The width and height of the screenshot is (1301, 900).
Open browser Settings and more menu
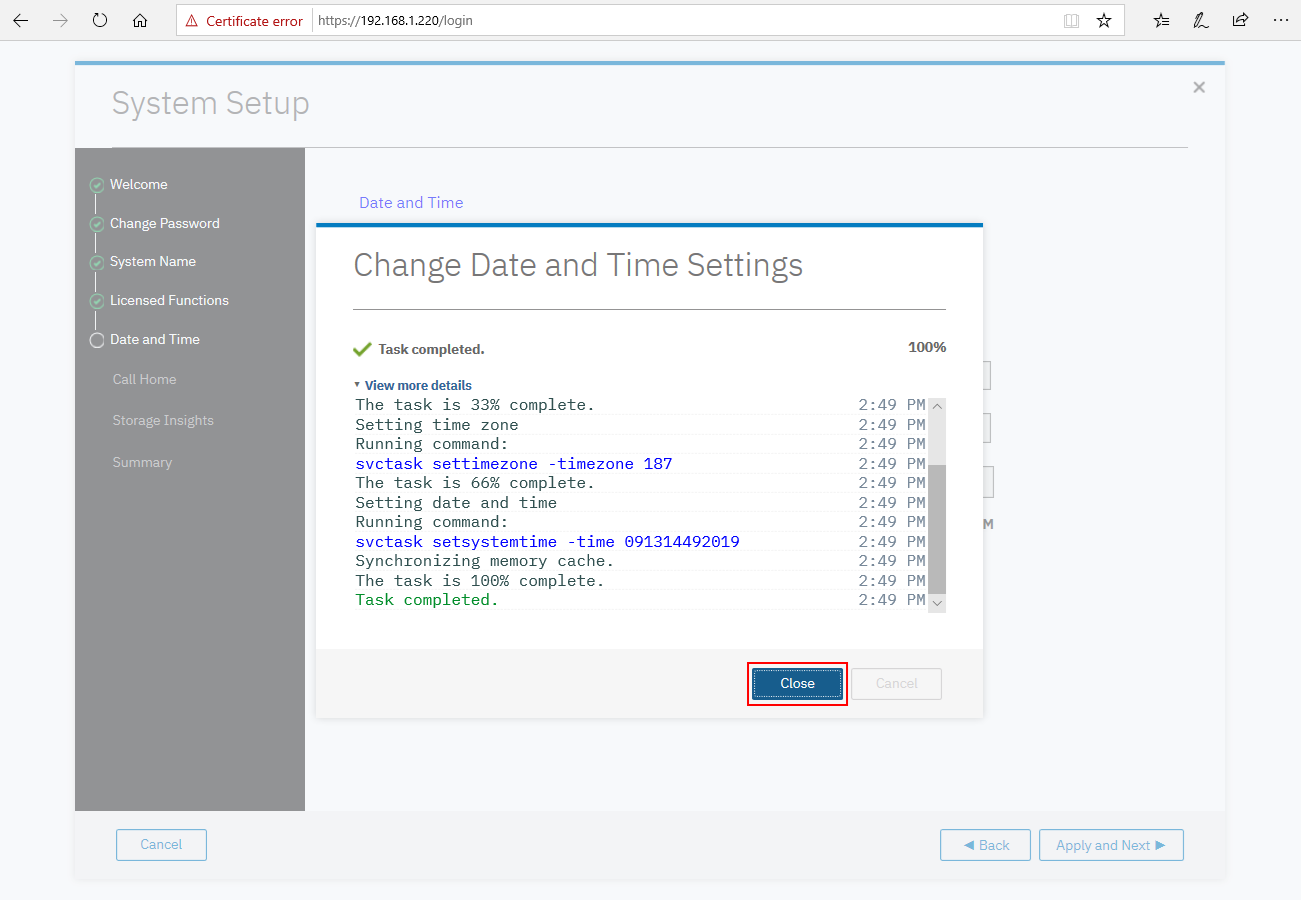click(x=1280, y=20)
